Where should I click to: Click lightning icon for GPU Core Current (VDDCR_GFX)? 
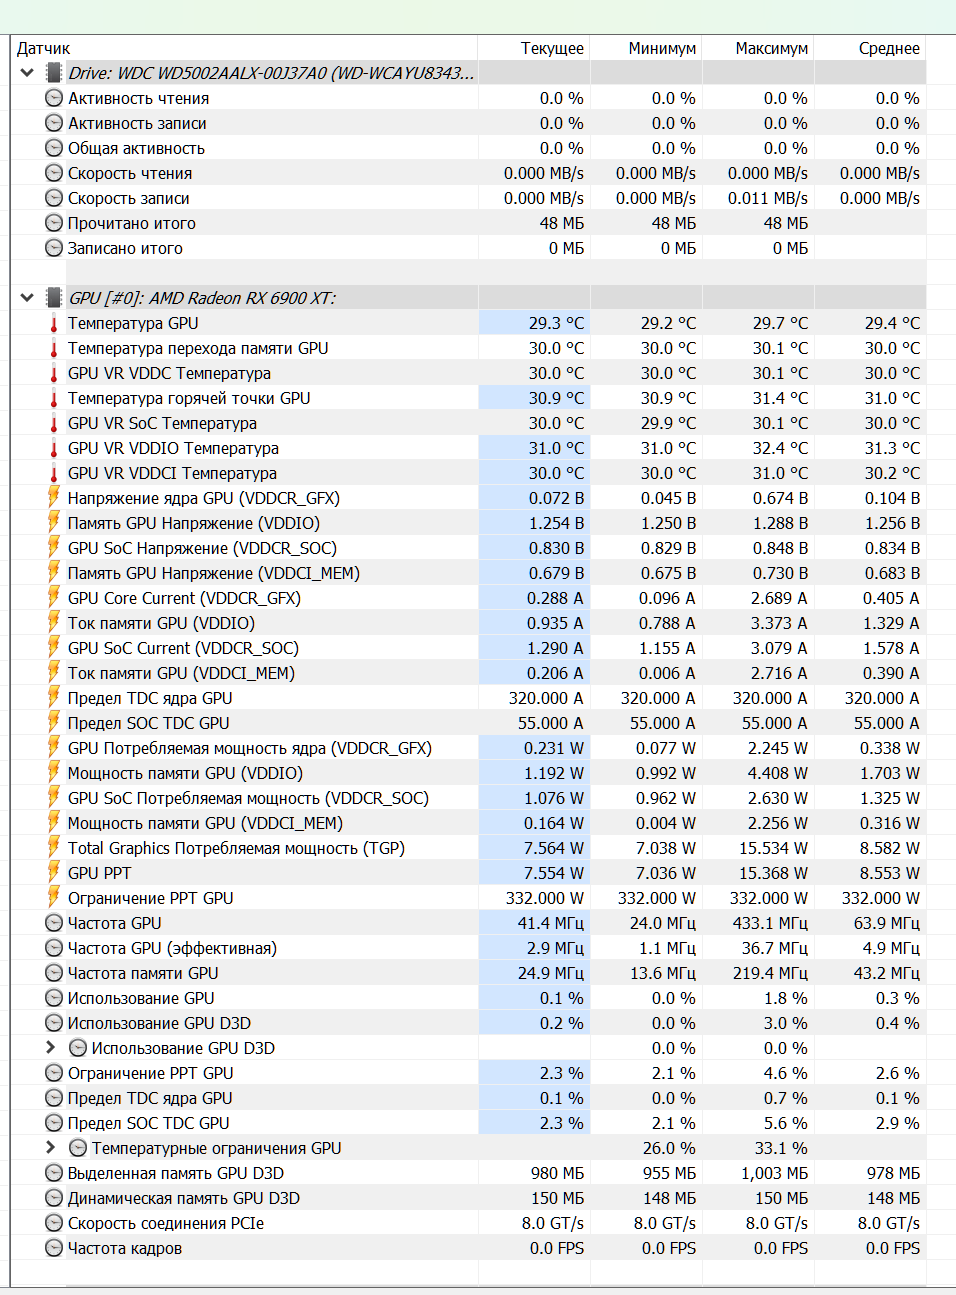[54, 597]
